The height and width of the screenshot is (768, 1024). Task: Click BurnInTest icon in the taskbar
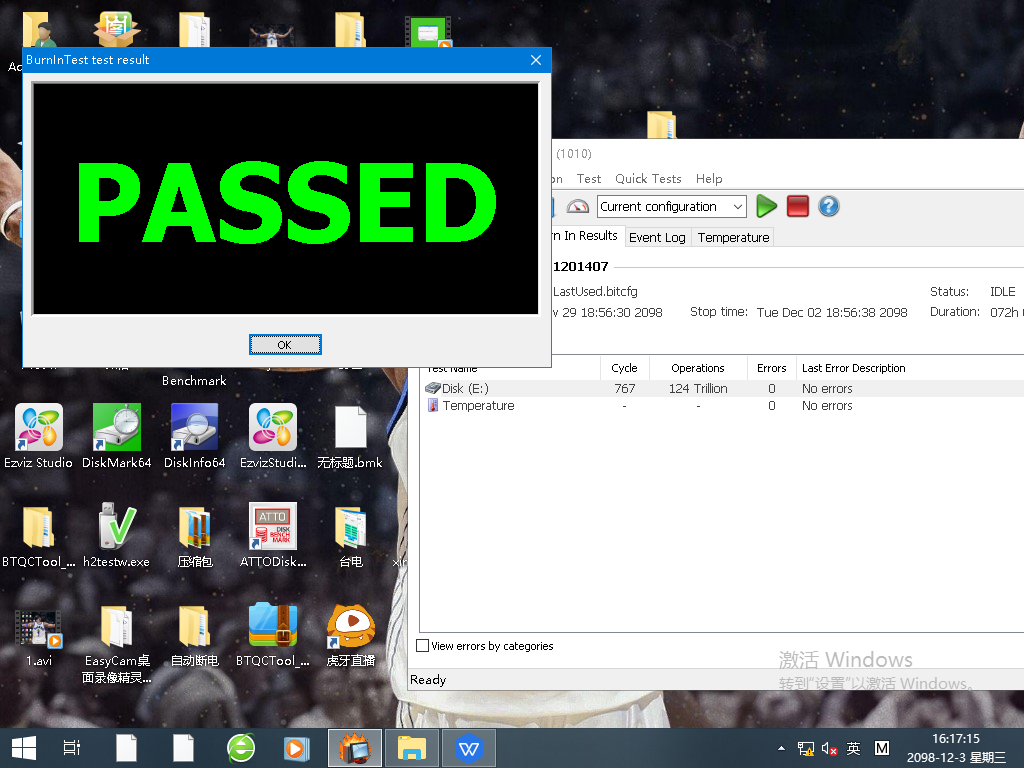pos(355,748)
